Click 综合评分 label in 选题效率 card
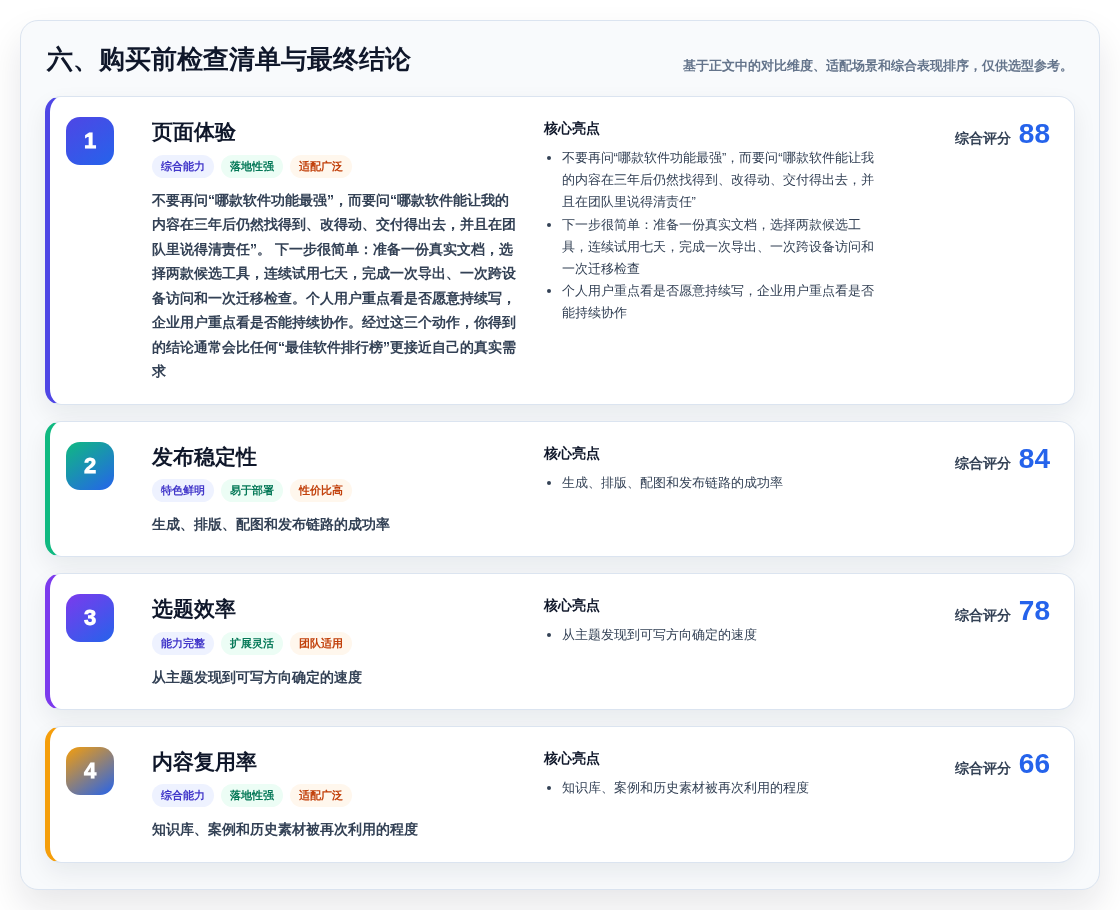1120x910 pixels. 983,616
